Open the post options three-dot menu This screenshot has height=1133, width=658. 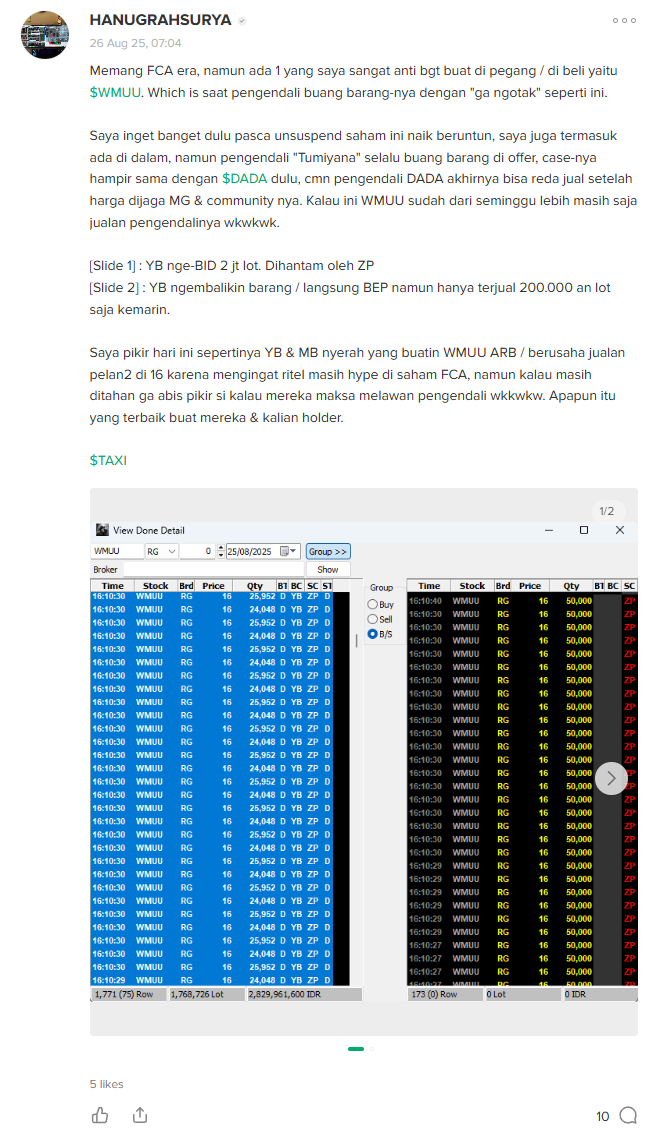pyautogui.click(x=624, y=20)
